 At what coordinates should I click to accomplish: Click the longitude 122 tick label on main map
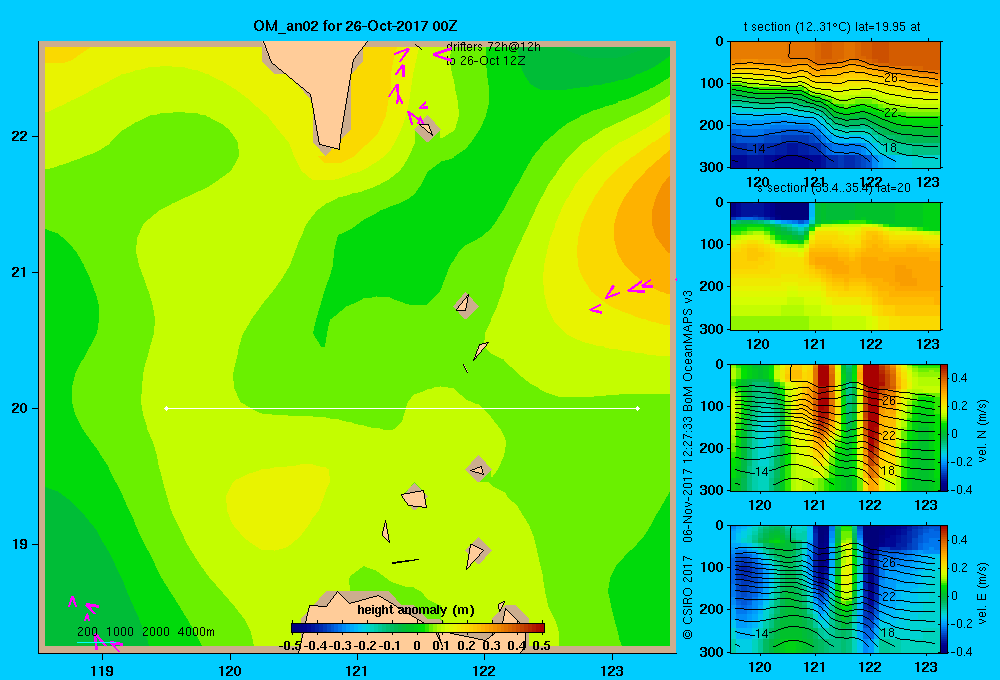click(484, 670)
